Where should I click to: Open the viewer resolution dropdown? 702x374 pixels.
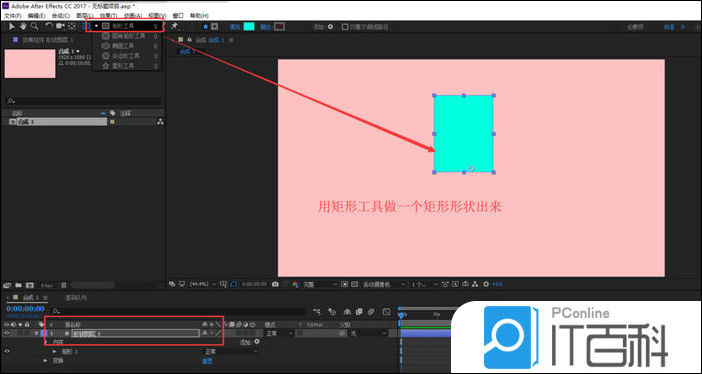pyautogui.click(x=320, y=284)
